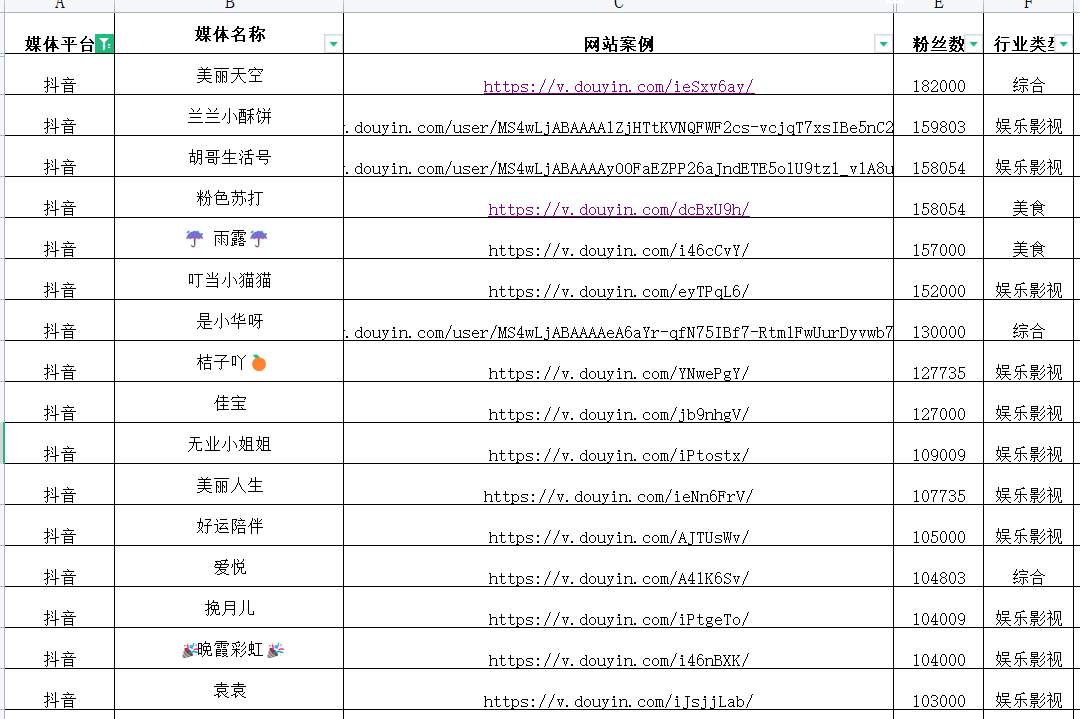Click the follower count 152000
The height and width of the screenshot is (719, 1080).
point(939,291)
